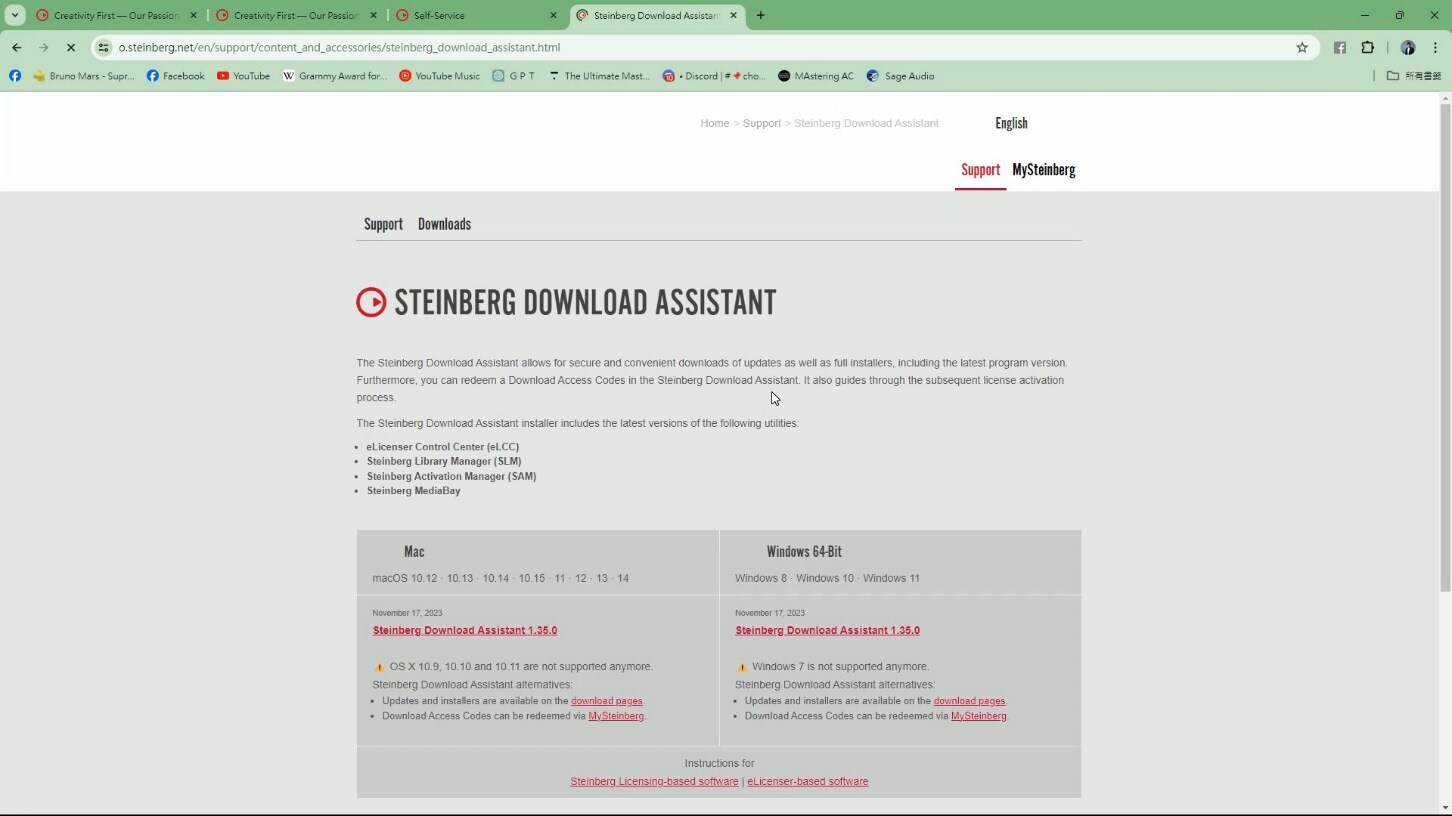Open eLicenser-based software instructions link
This screenshot has width=1452, height=816.
pos(807,781)
